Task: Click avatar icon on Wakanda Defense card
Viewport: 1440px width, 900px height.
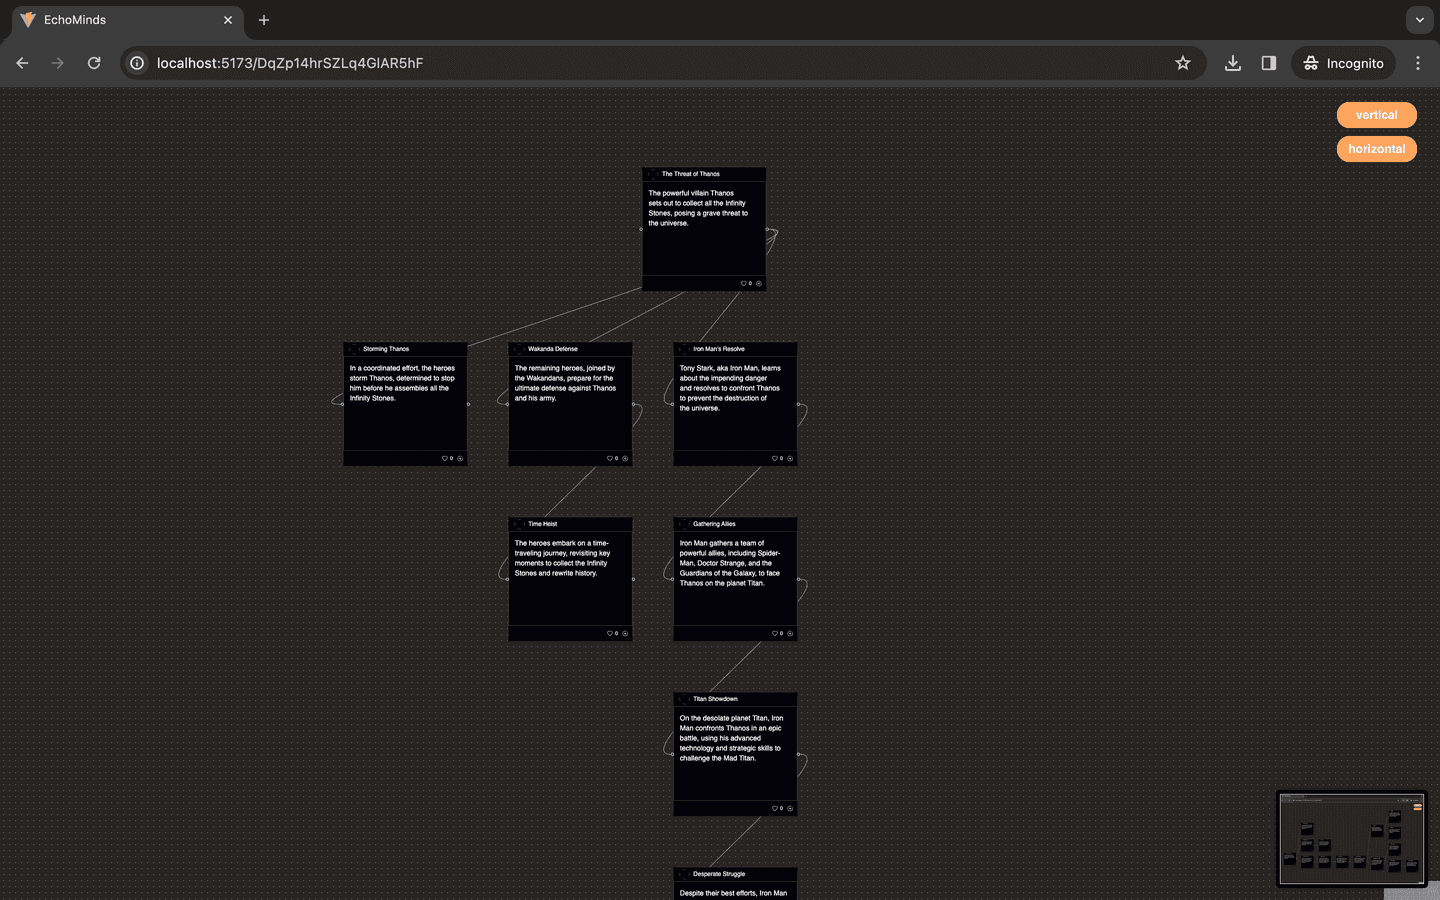Action: click(519, 349)
